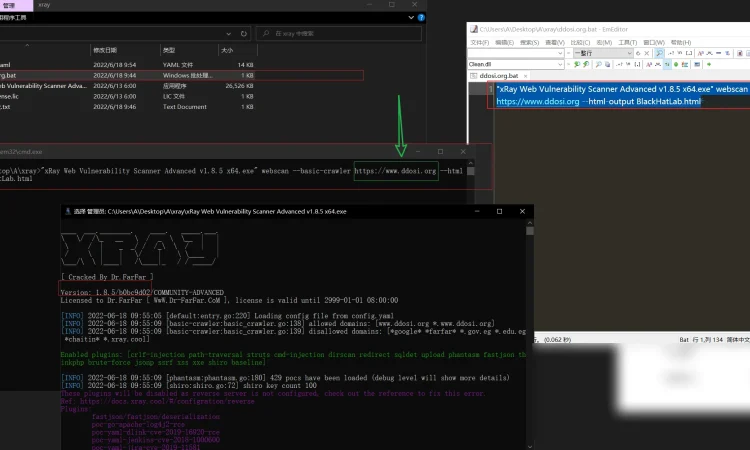Open the 帮助(H) menu in EmEditor
This screenshot has height=450, width=750.
pyautogui.click(x=681, y=43)
